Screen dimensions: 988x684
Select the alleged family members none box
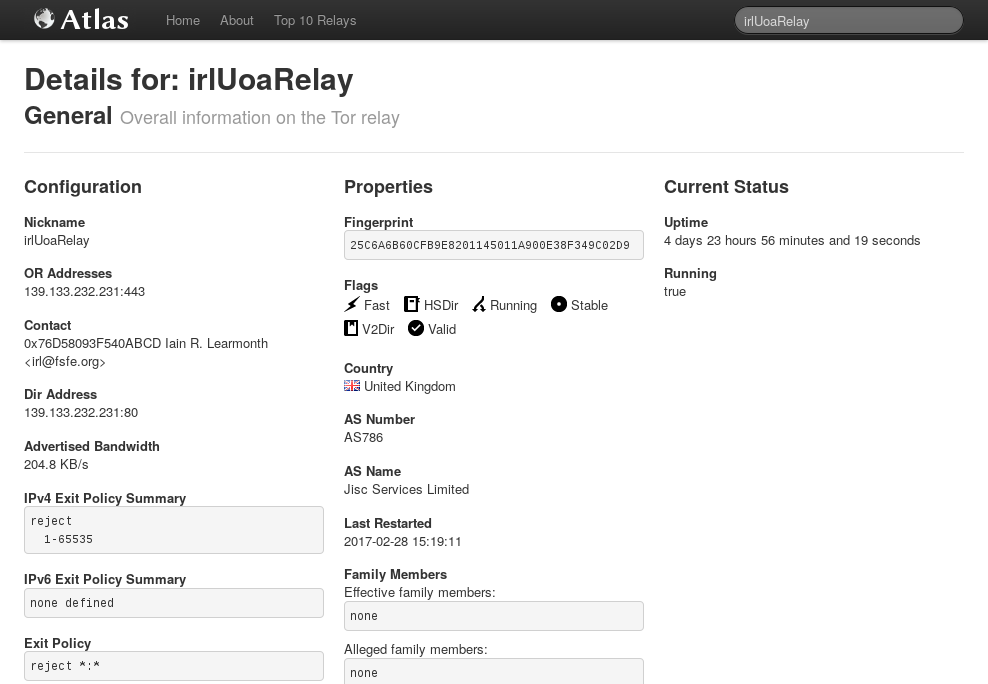[493, 672]
